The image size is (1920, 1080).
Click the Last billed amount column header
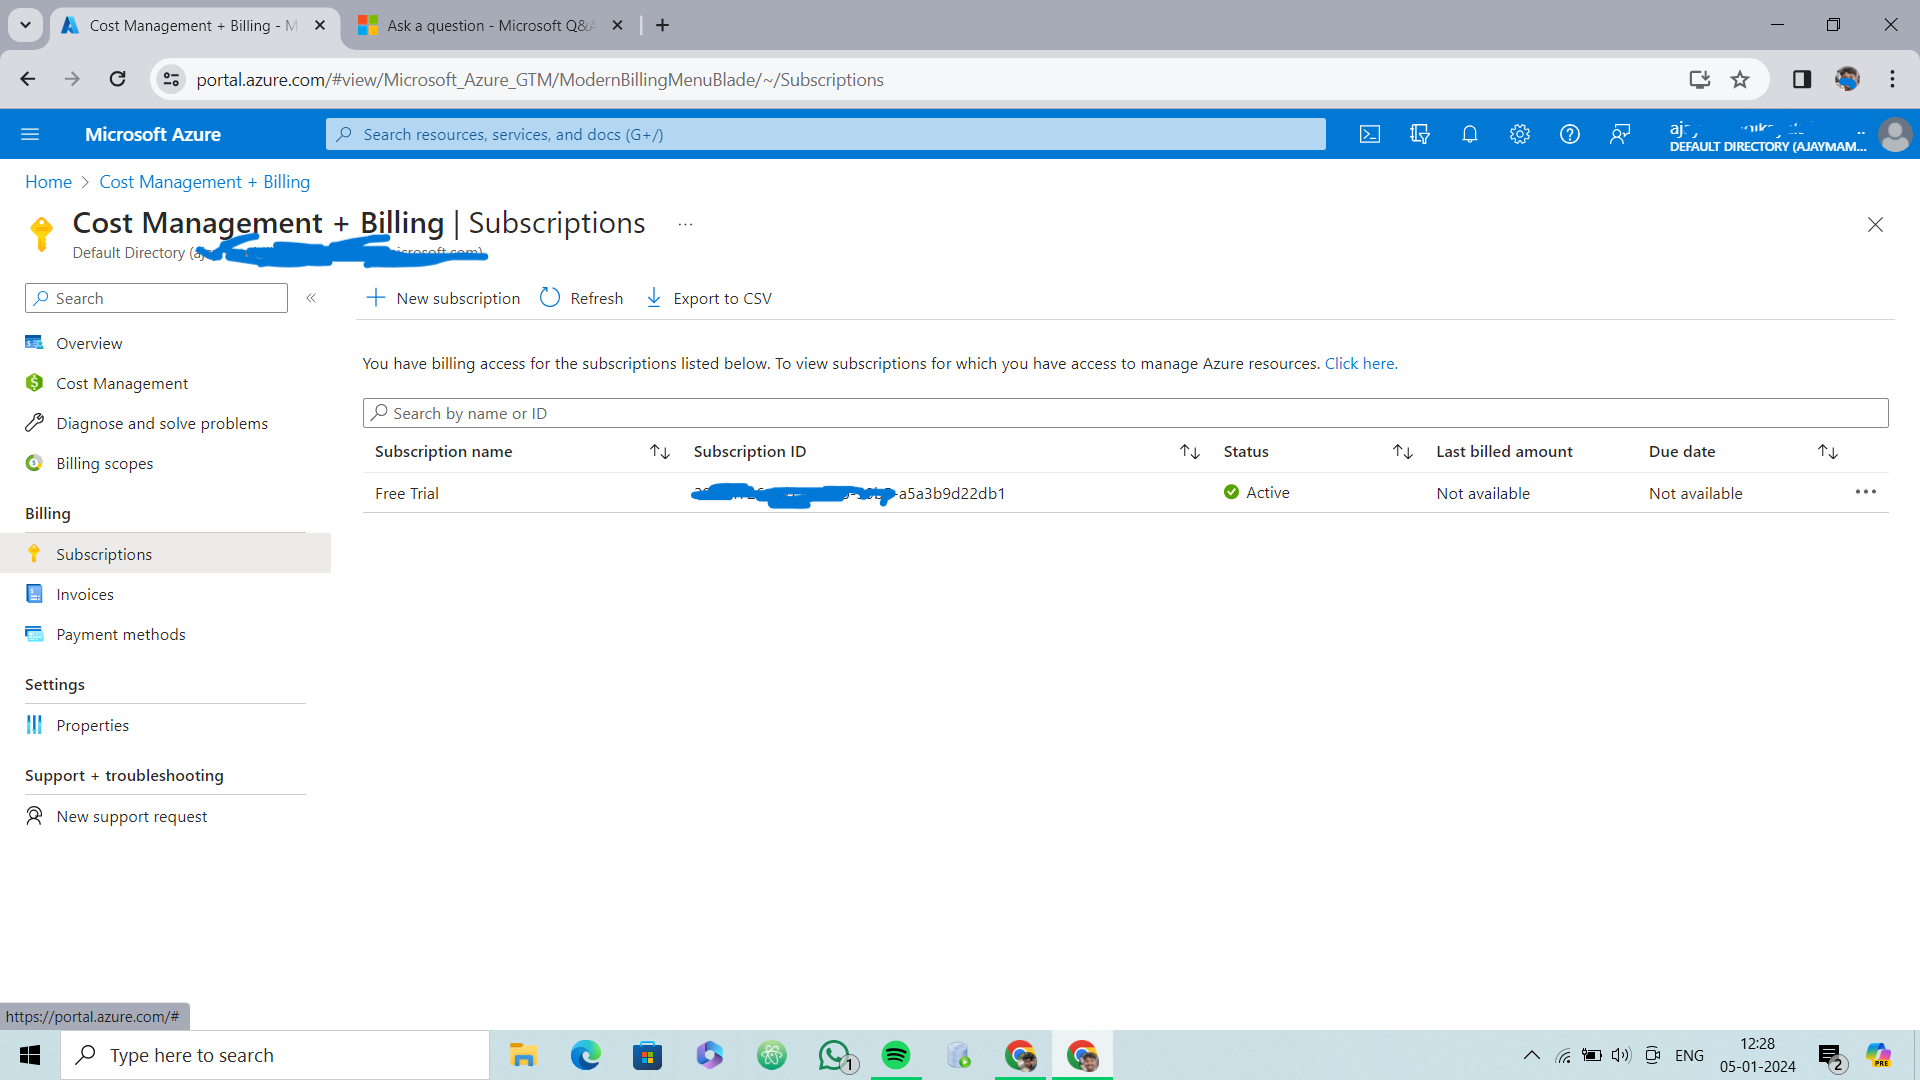pyautogui.click(x=1504, y=452)
